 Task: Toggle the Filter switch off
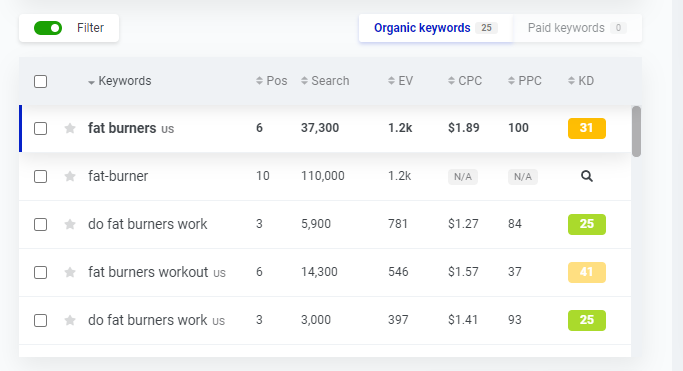(x=48, y=28)
